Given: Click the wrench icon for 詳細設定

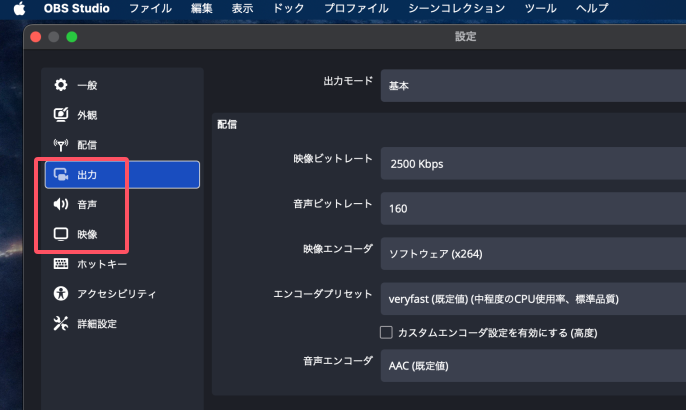Looking at the screenshot, I should point(61,323).
